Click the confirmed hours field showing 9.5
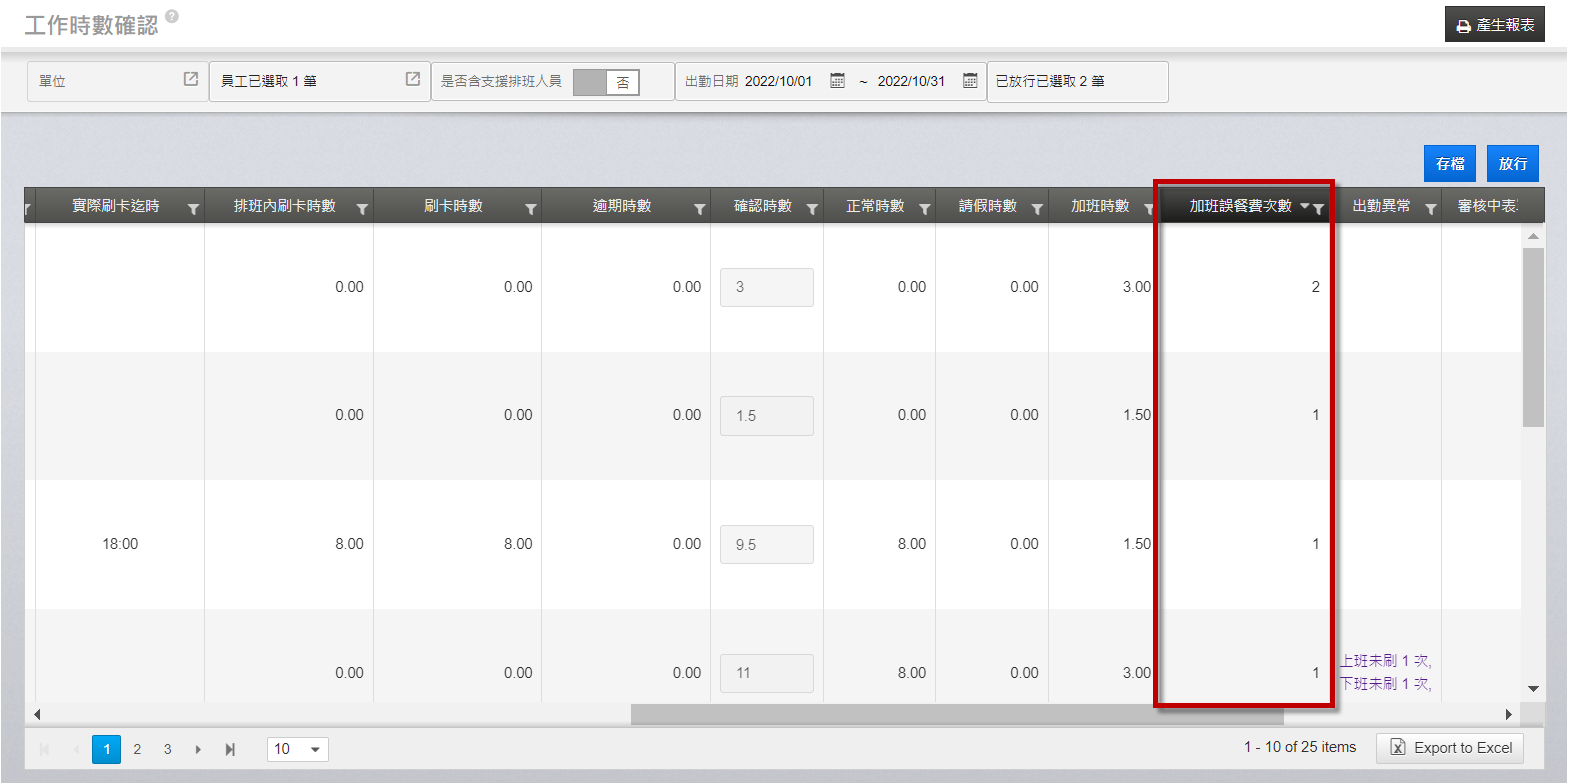Screen dimensions: 1576x783 click(766, 545)
